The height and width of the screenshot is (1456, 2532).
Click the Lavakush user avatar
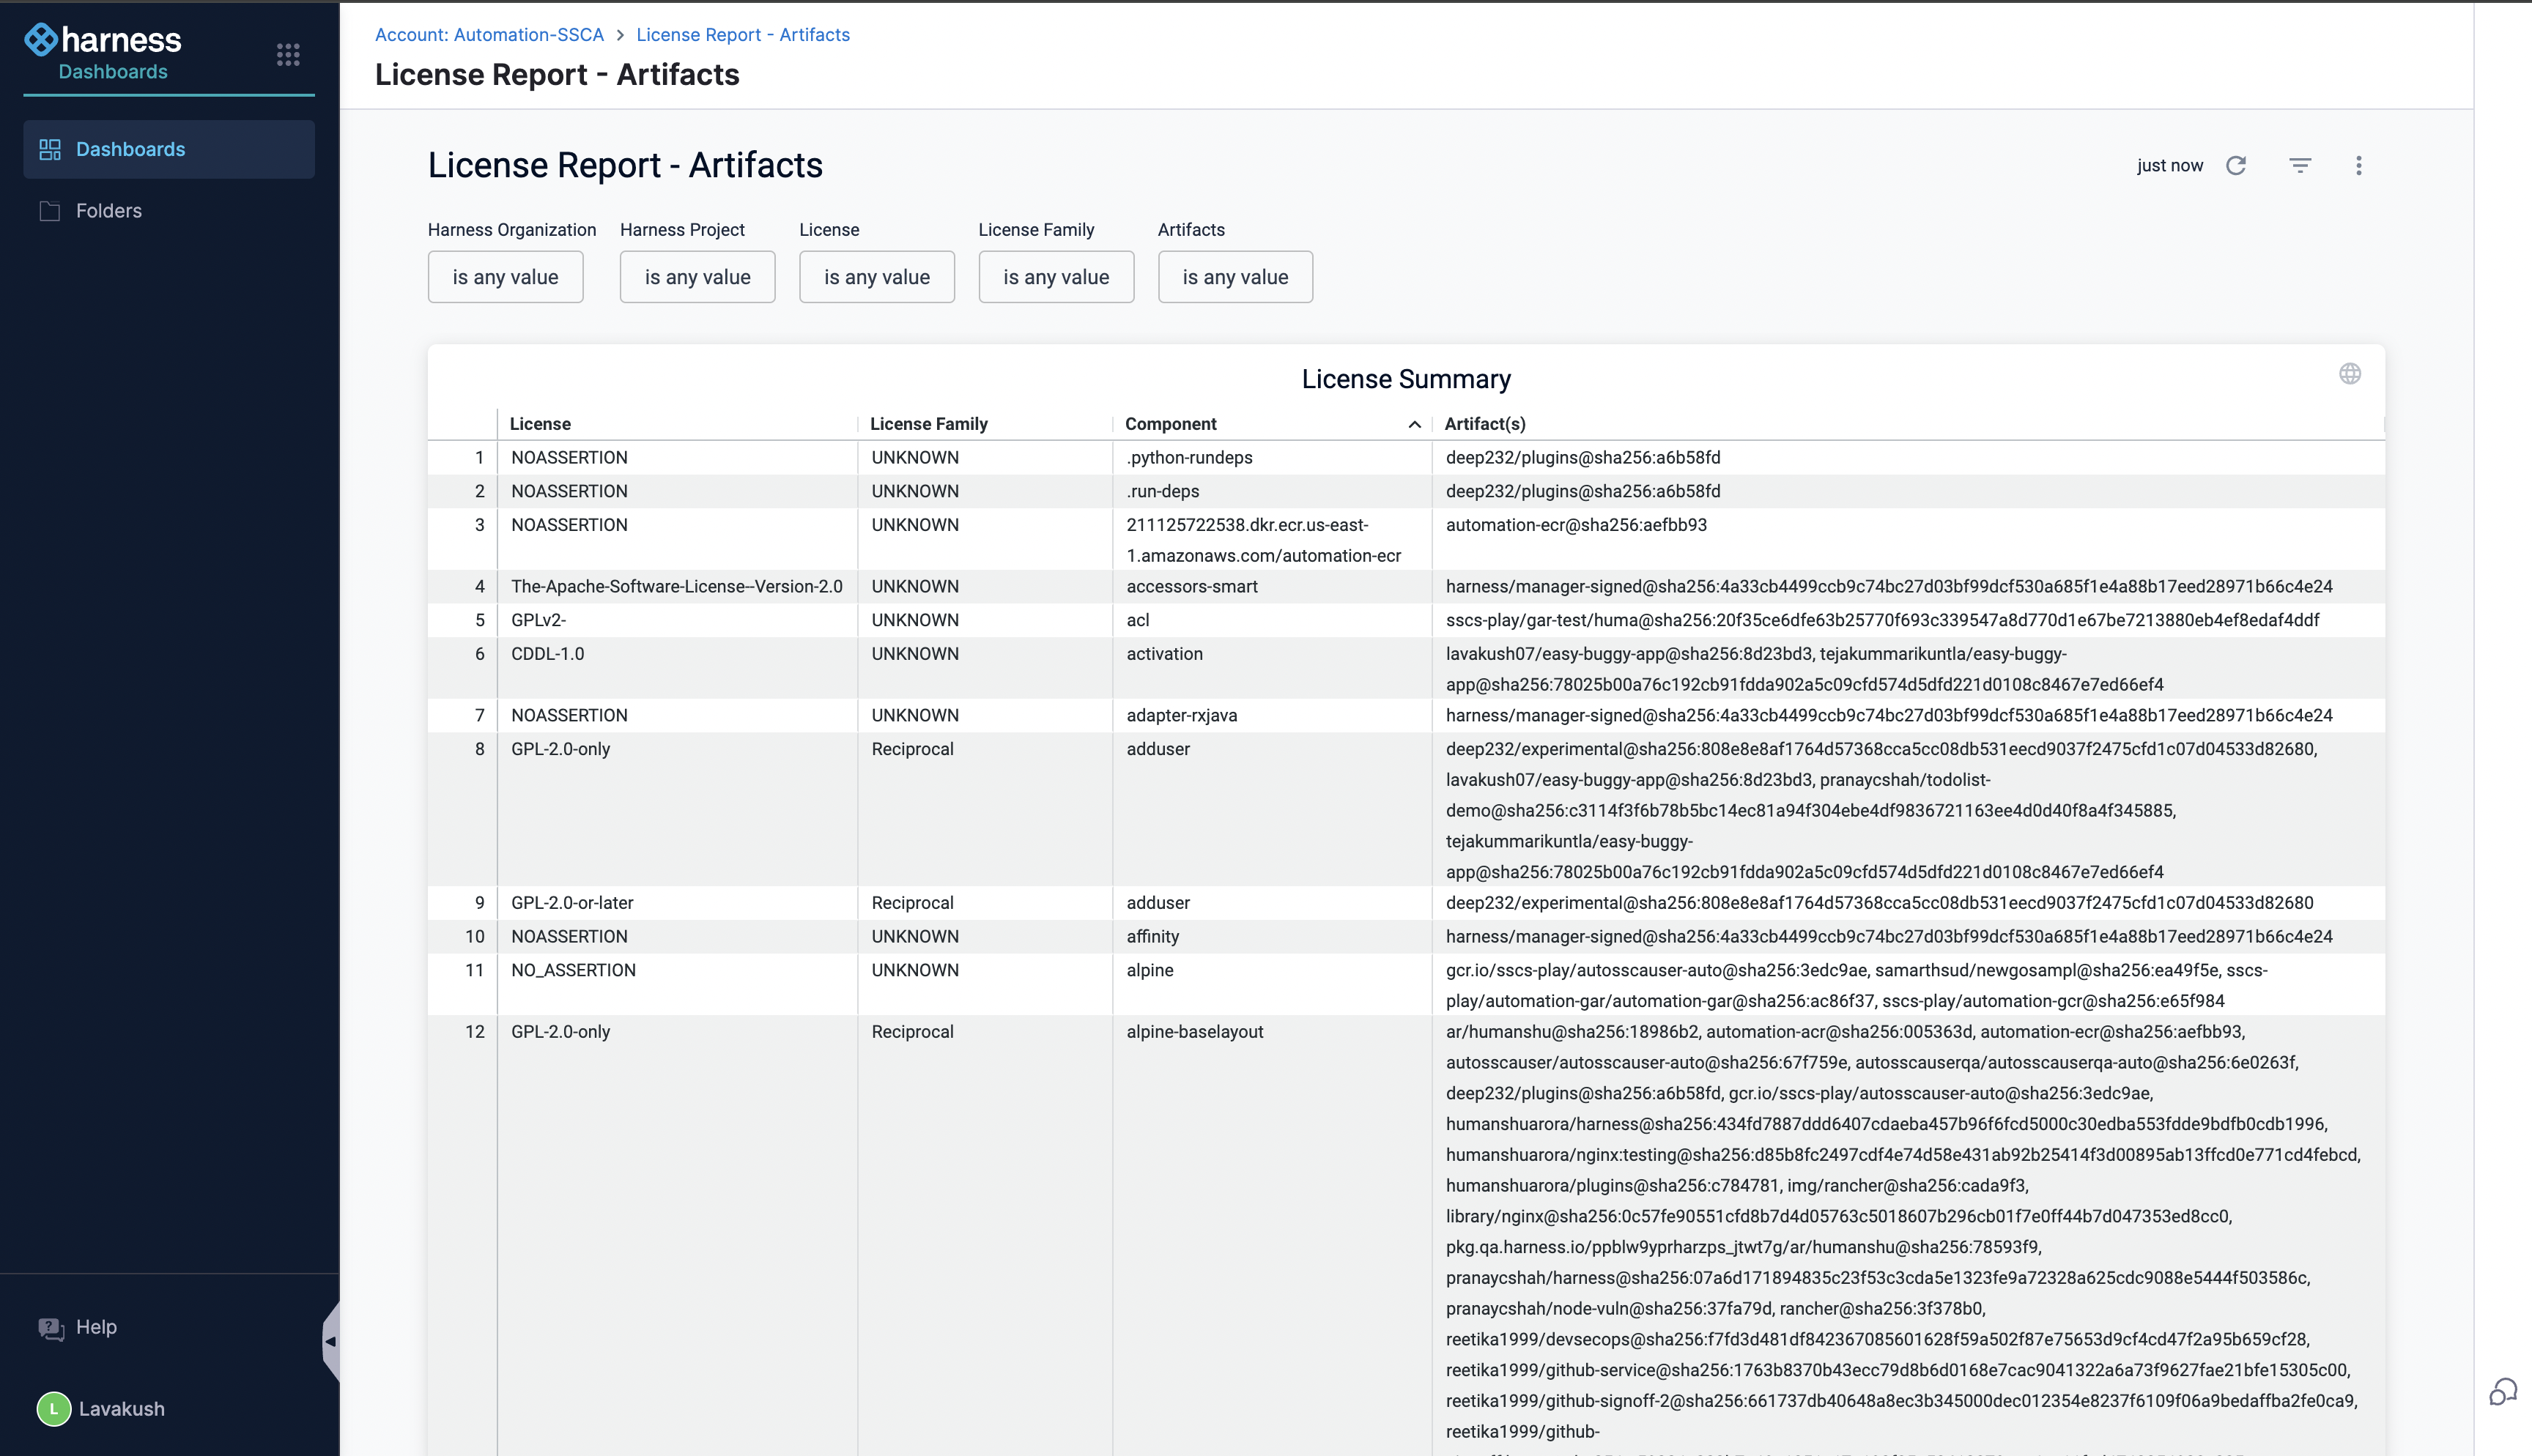point(54,1409)
